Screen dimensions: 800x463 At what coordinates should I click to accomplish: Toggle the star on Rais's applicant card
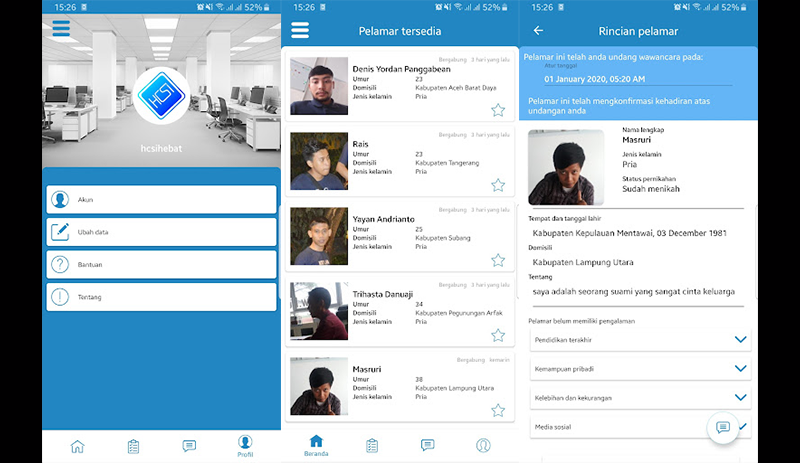point(498,185)
